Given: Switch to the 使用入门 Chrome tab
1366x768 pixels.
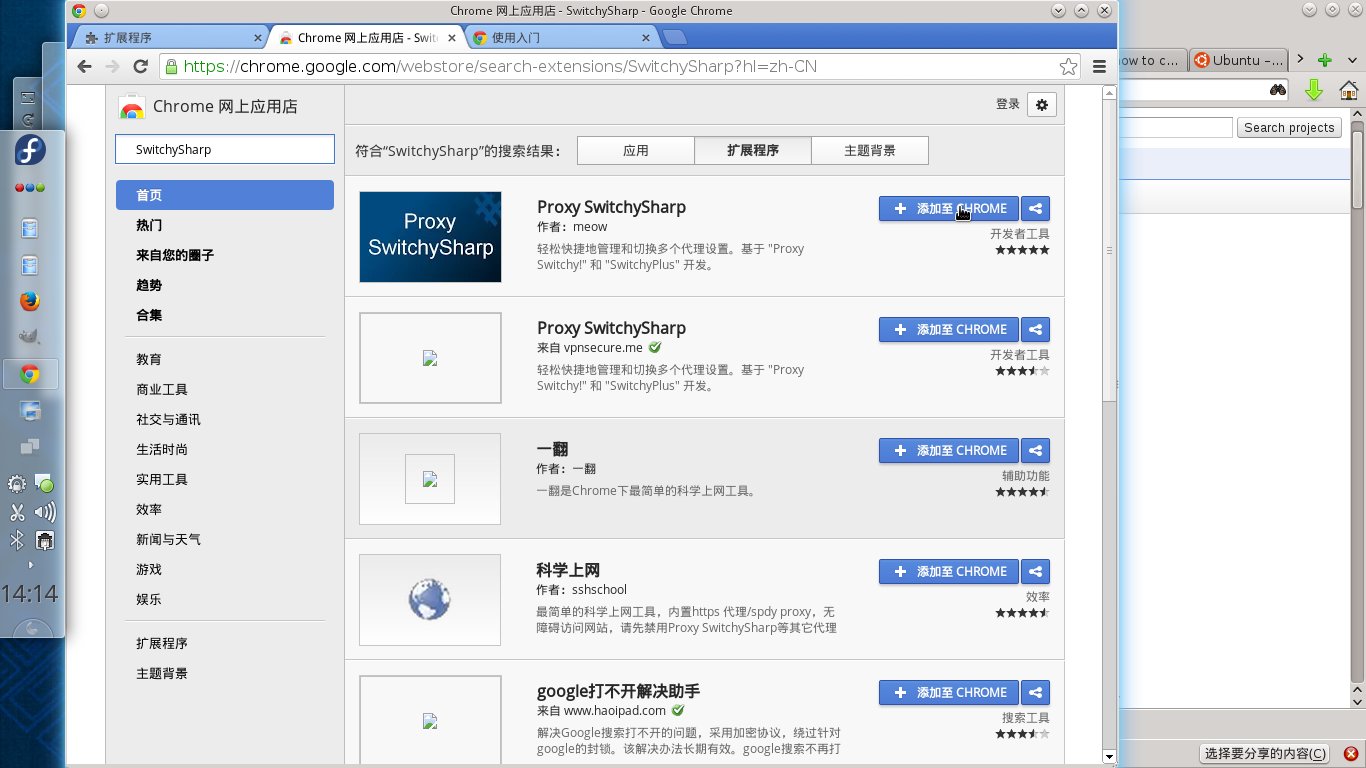Looking at the screenshot, I should (x=563, y=38).
